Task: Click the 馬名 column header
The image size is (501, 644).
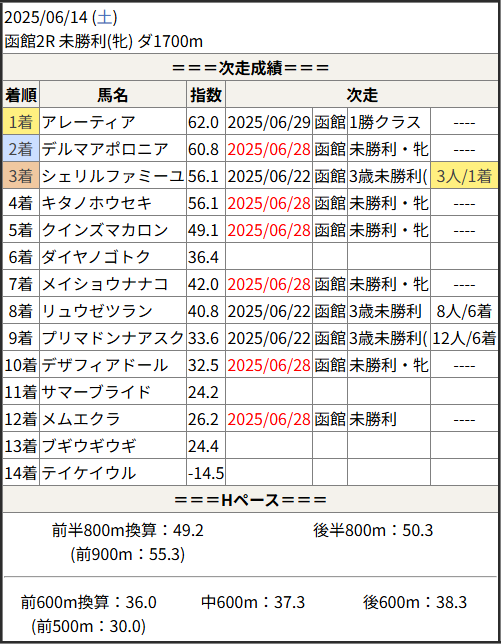Action: pos(113,95)
